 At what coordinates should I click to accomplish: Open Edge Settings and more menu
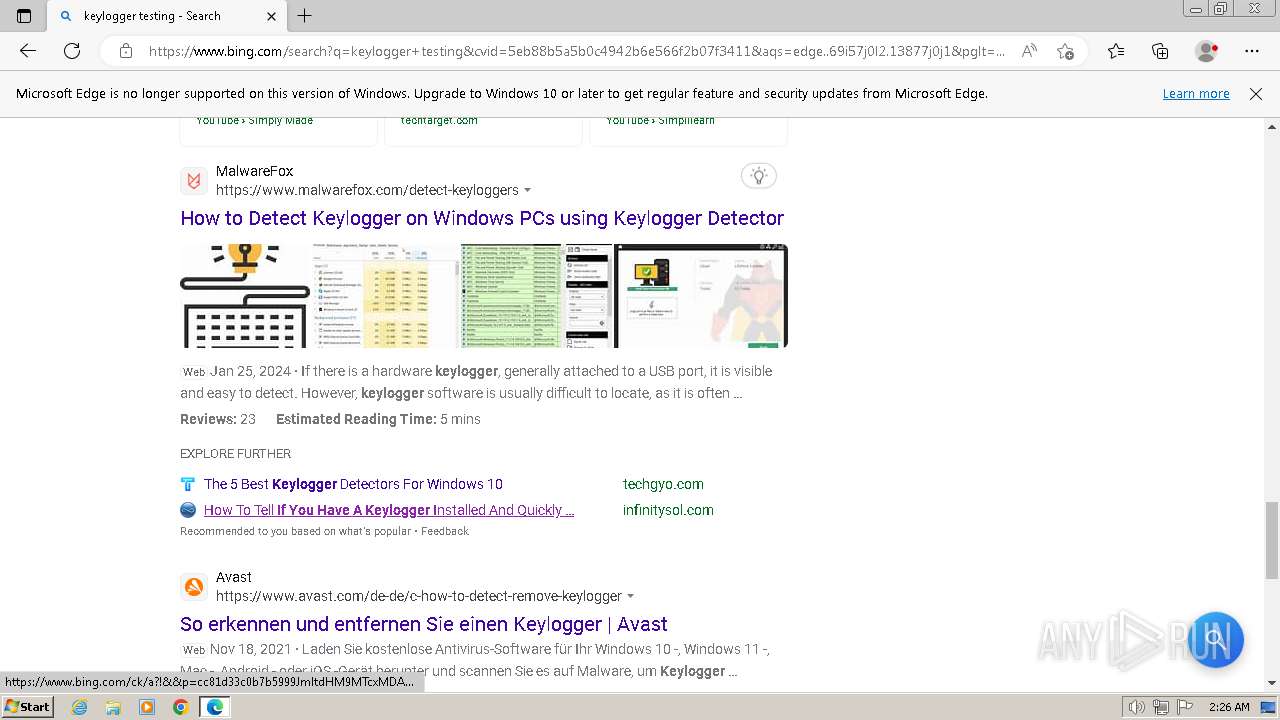[x=1252, y=51]
